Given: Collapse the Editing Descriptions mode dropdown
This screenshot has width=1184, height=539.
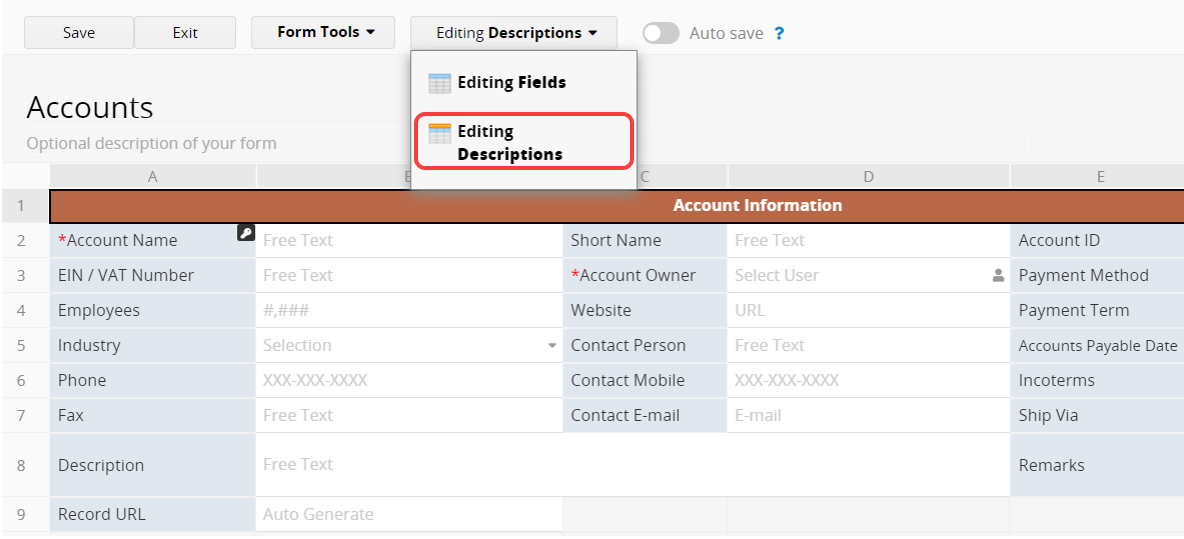Looking at the screenshot, I should pyautogui.click(x=514, y=33).
